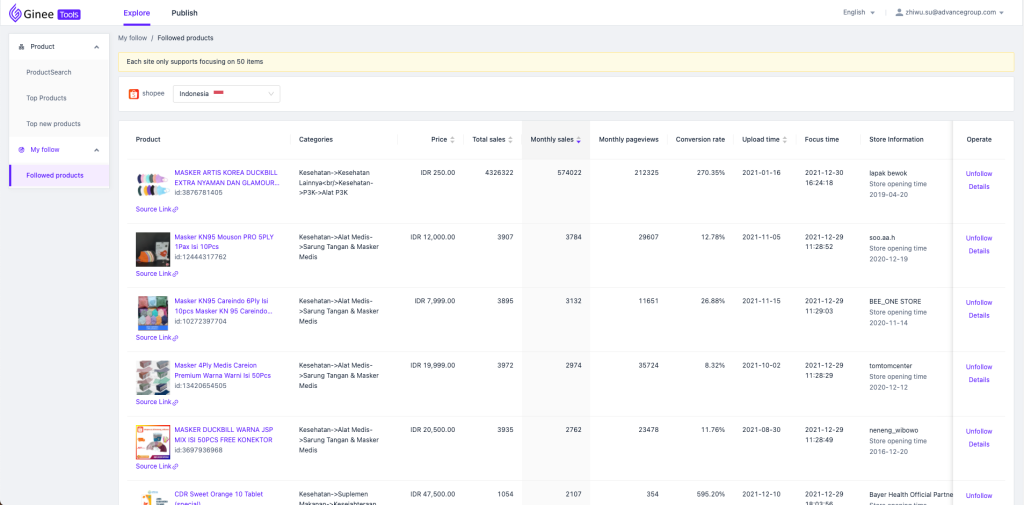
Task: Click store name neneng_wibowo
Action: click(x=894, y=431)
